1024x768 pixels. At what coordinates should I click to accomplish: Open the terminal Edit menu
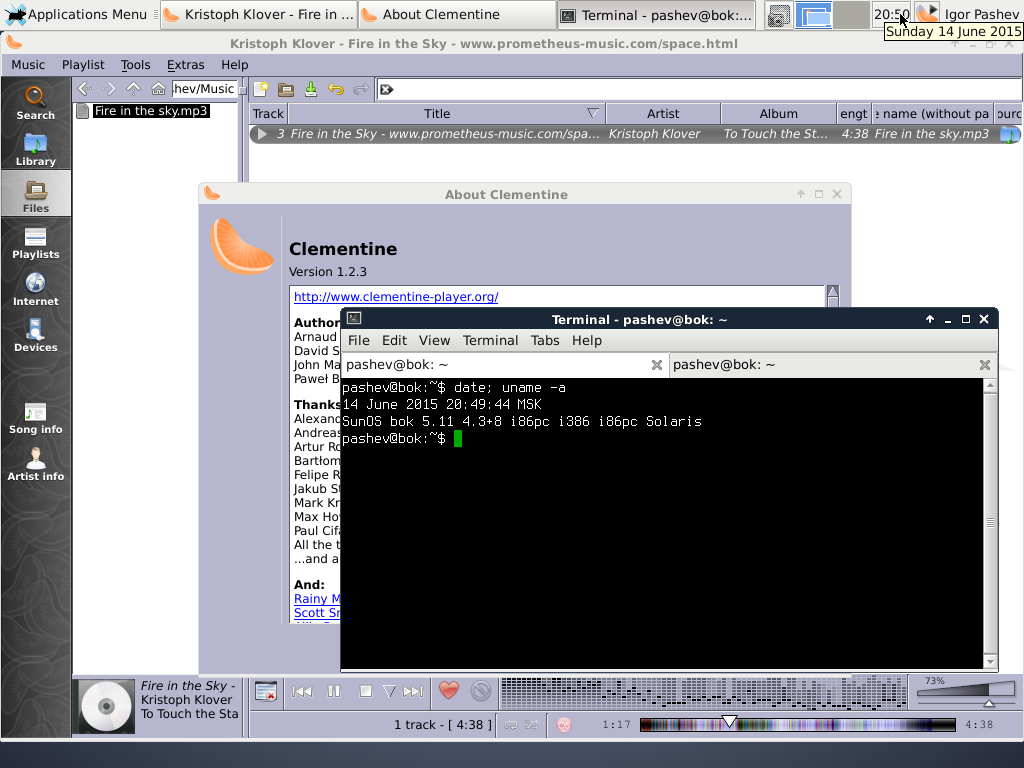(x=394, y=340)
